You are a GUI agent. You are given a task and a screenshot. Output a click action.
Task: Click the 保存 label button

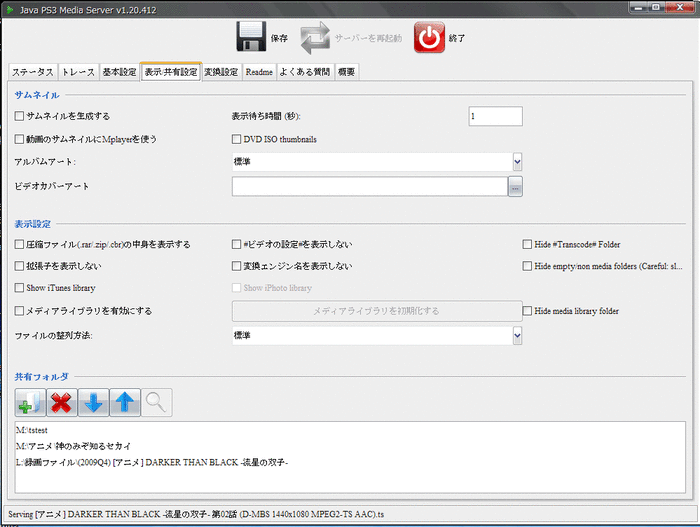[279, 38]
